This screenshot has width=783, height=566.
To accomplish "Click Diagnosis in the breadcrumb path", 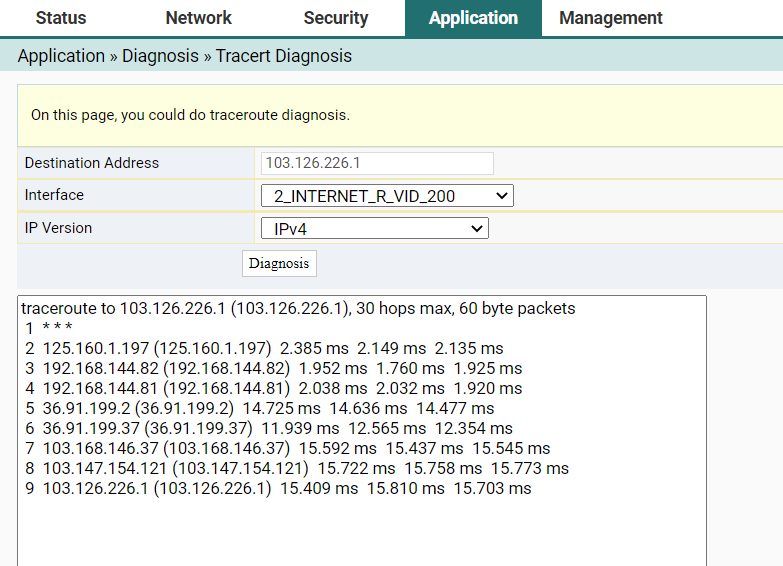I will (160, 56).
